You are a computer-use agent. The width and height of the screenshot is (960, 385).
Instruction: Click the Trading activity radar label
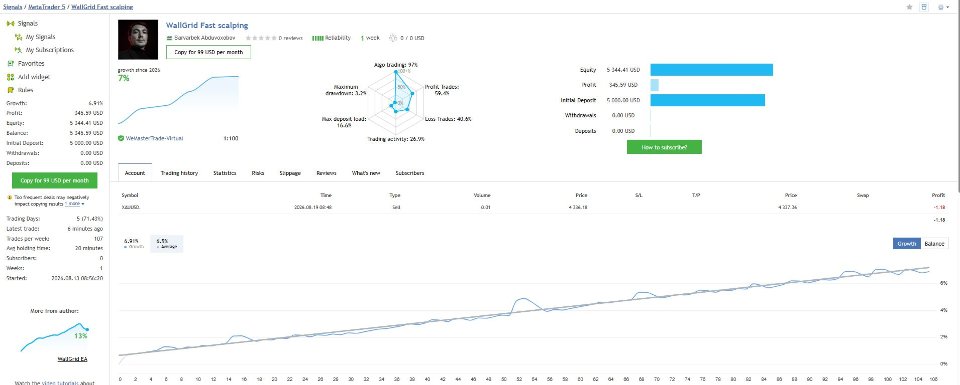click(x=396, y=139)
